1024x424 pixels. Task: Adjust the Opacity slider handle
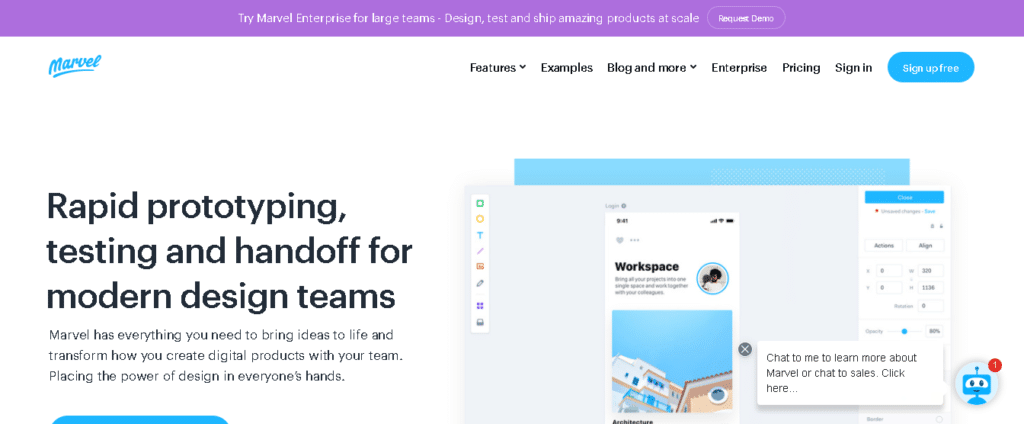coord(904,331)
